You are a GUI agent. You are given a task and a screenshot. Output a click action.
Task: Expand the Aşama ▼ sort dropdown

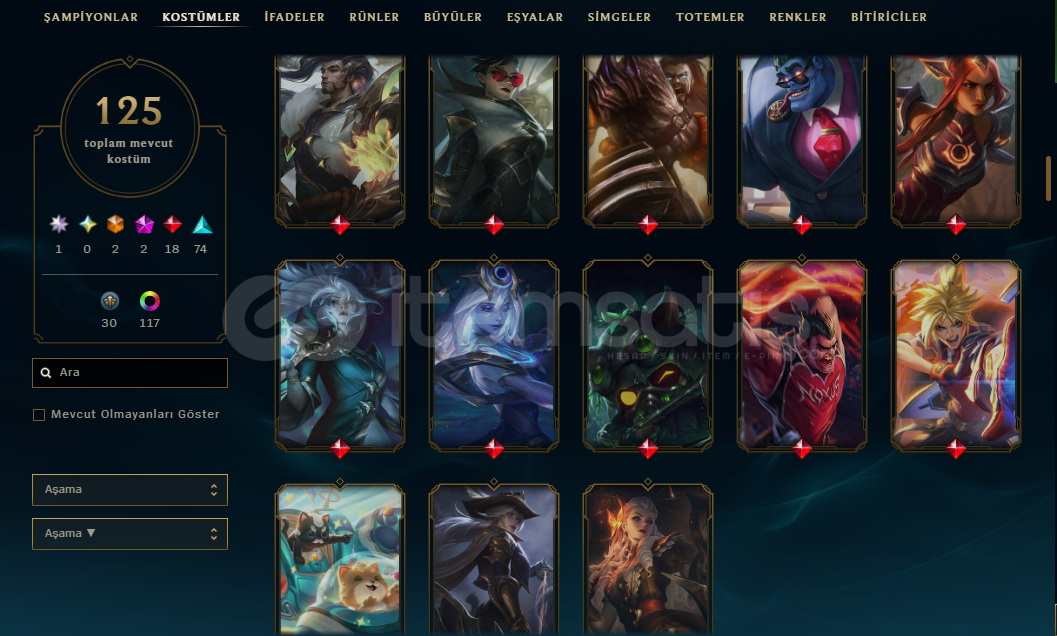click(x=130, y=533)
